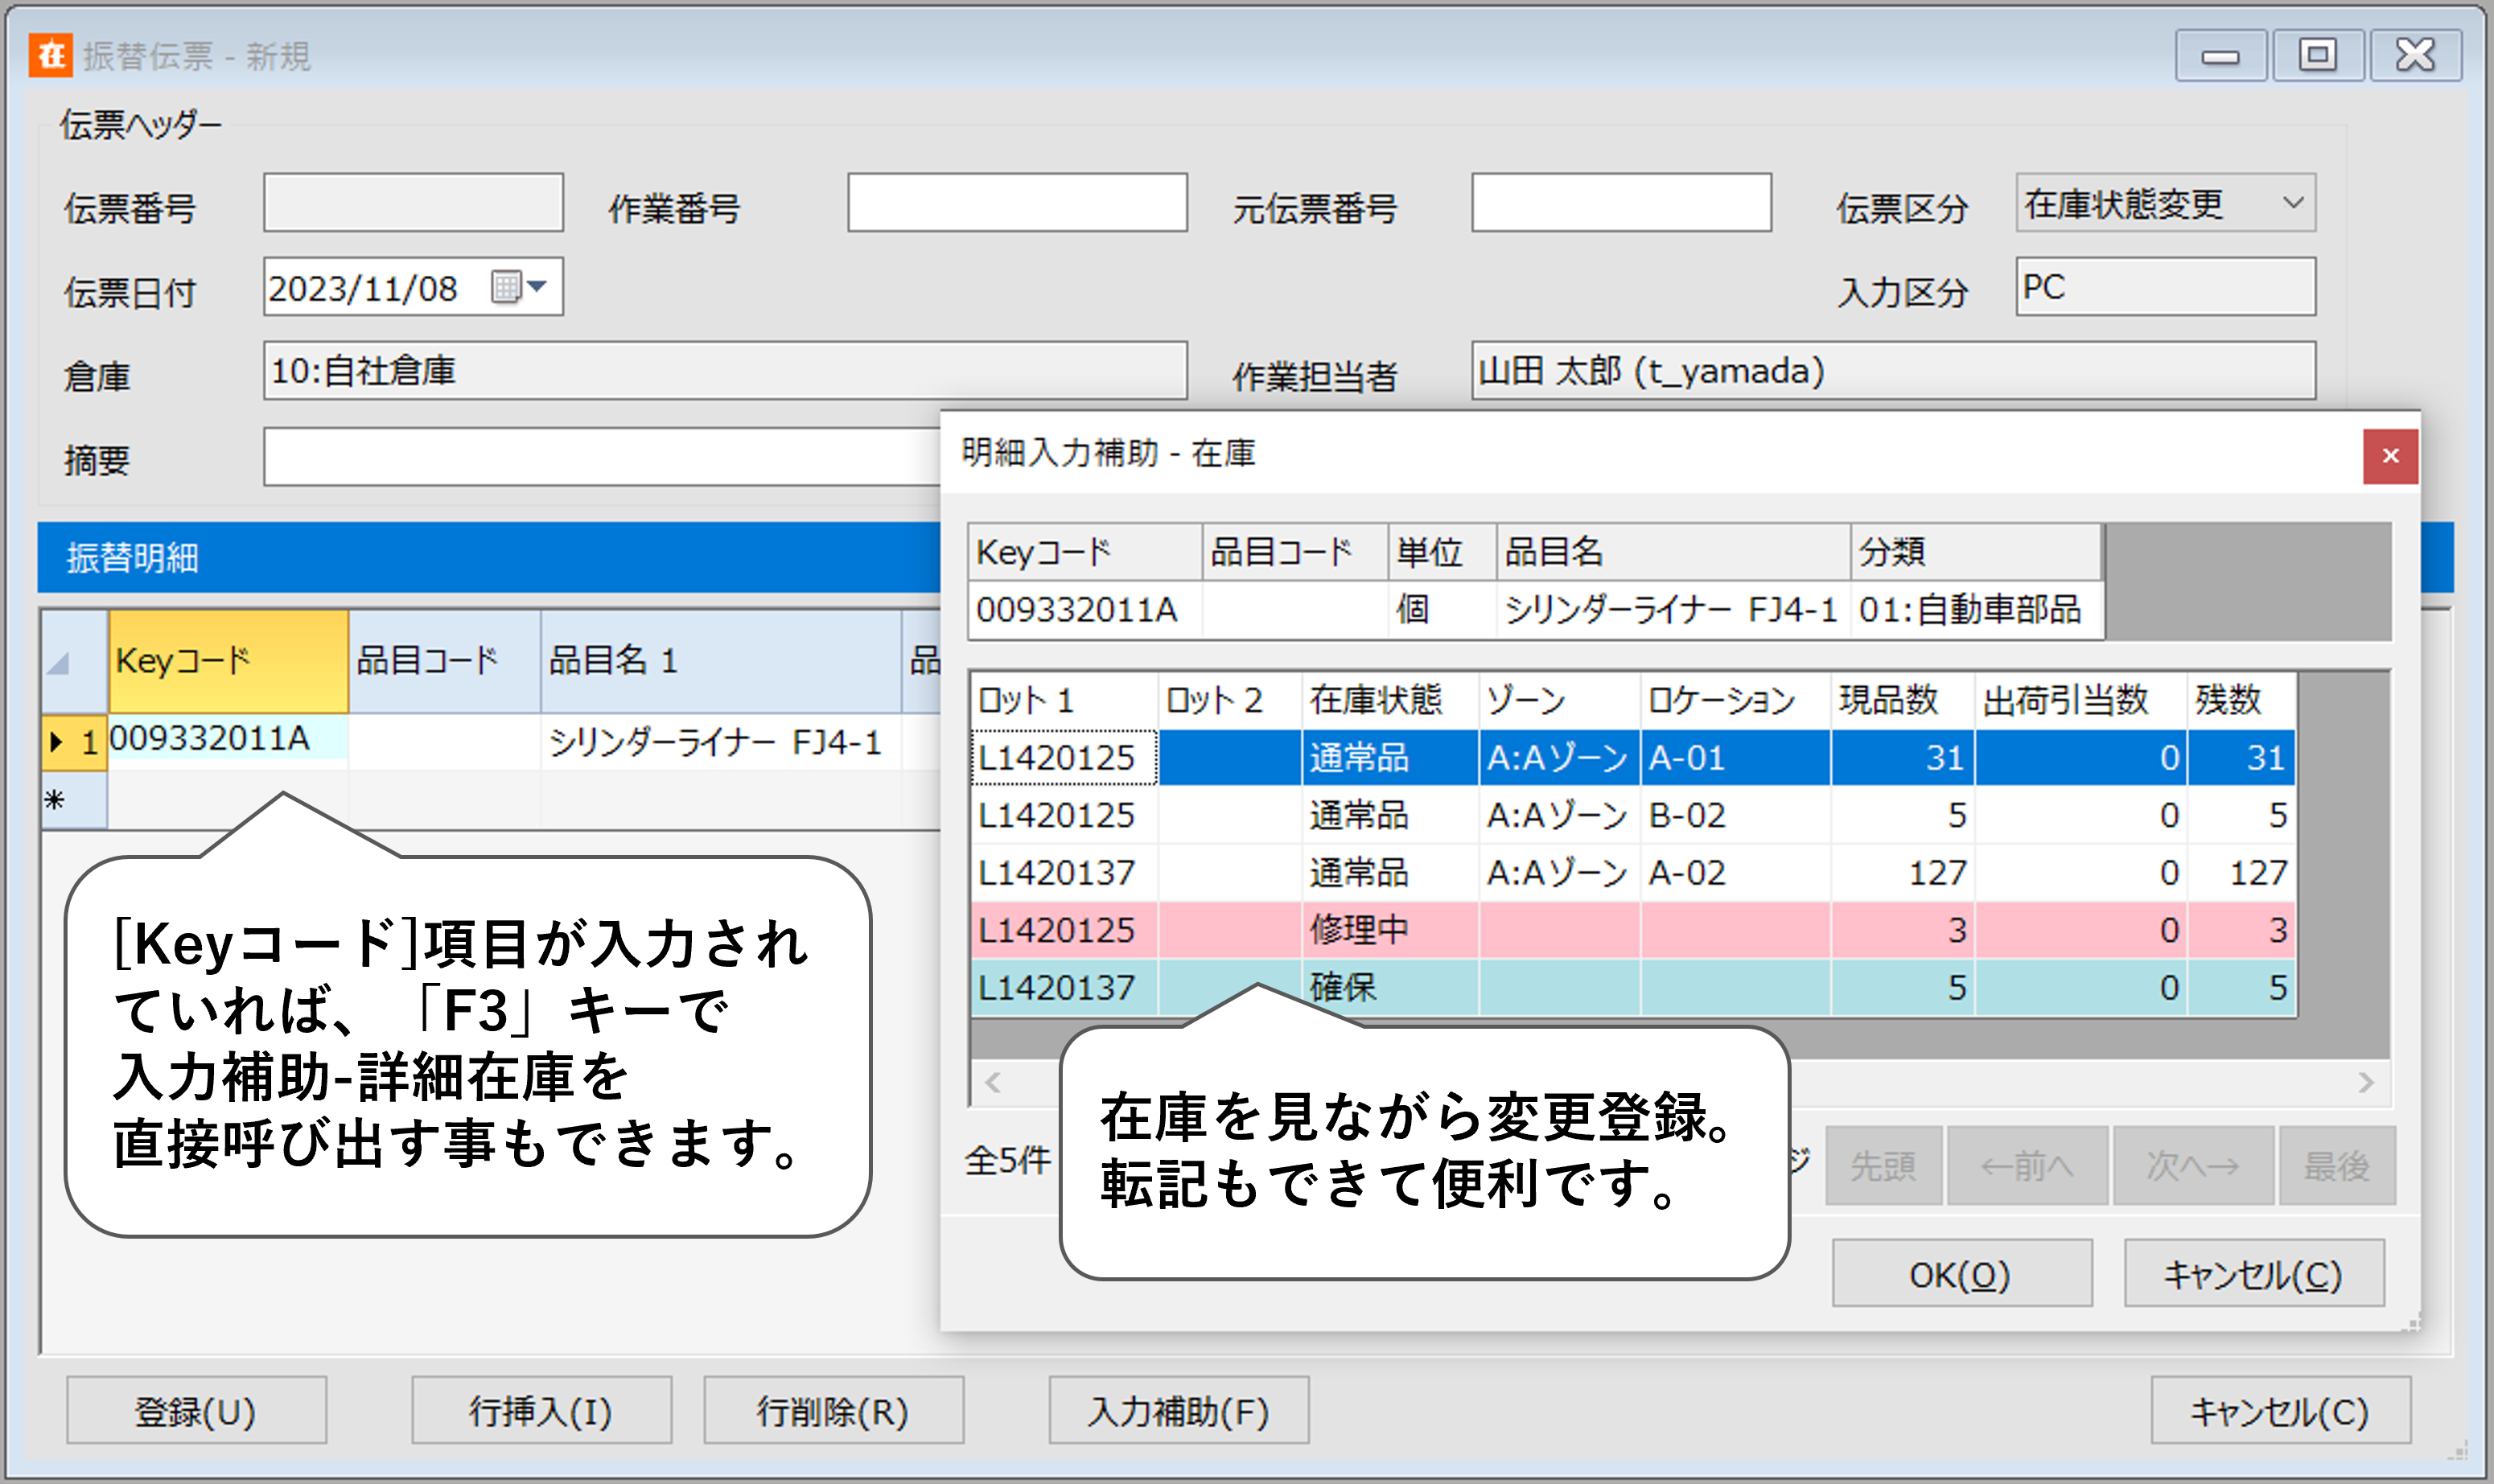Click the 振替明細 blue section header
This screenshot has height=1484, width=2494.
[x=488, y=557]
